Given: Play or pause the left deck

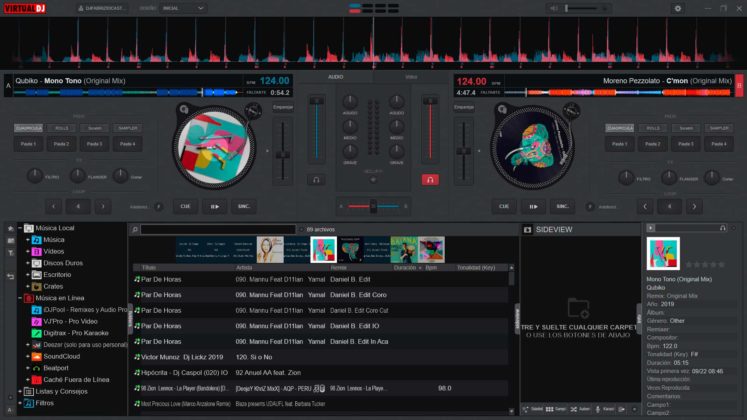Looking at the screenshot, I should point(215,206).
